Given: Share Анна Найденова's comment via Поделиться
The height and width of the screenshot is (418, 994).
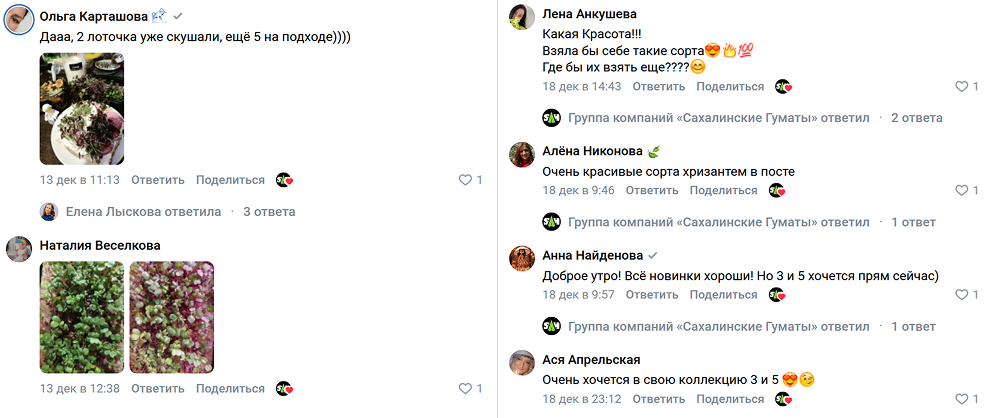Looking at the screenshot, I should tap(723, 294).
